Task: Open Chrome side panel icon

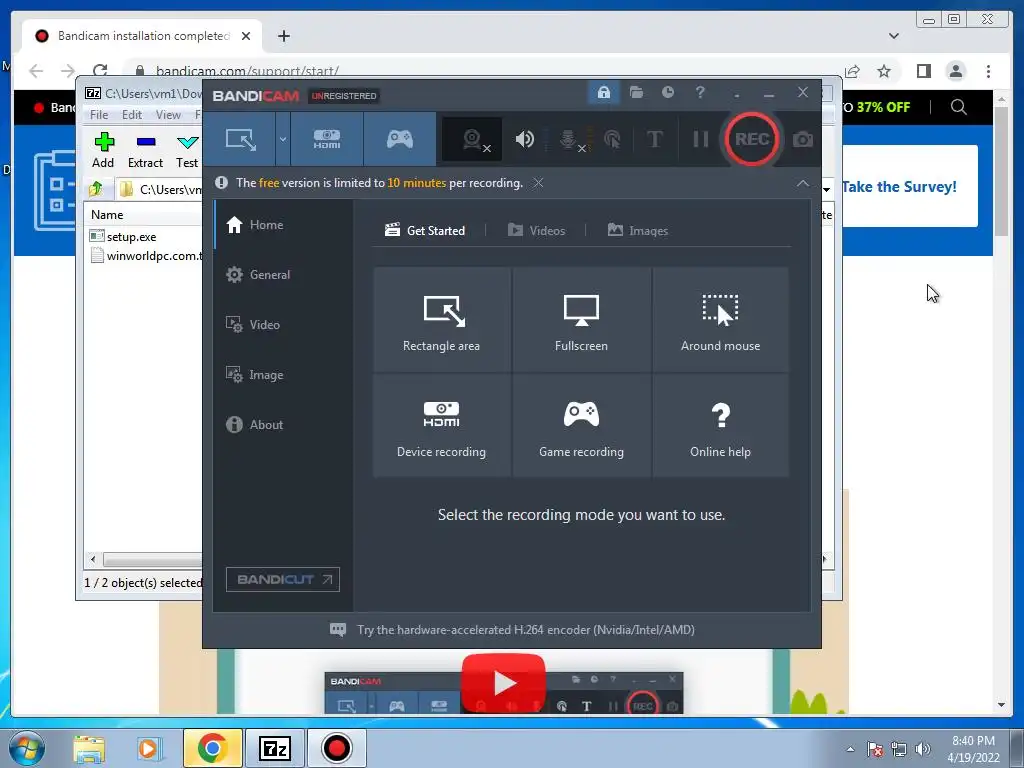Action: point(923,71)
